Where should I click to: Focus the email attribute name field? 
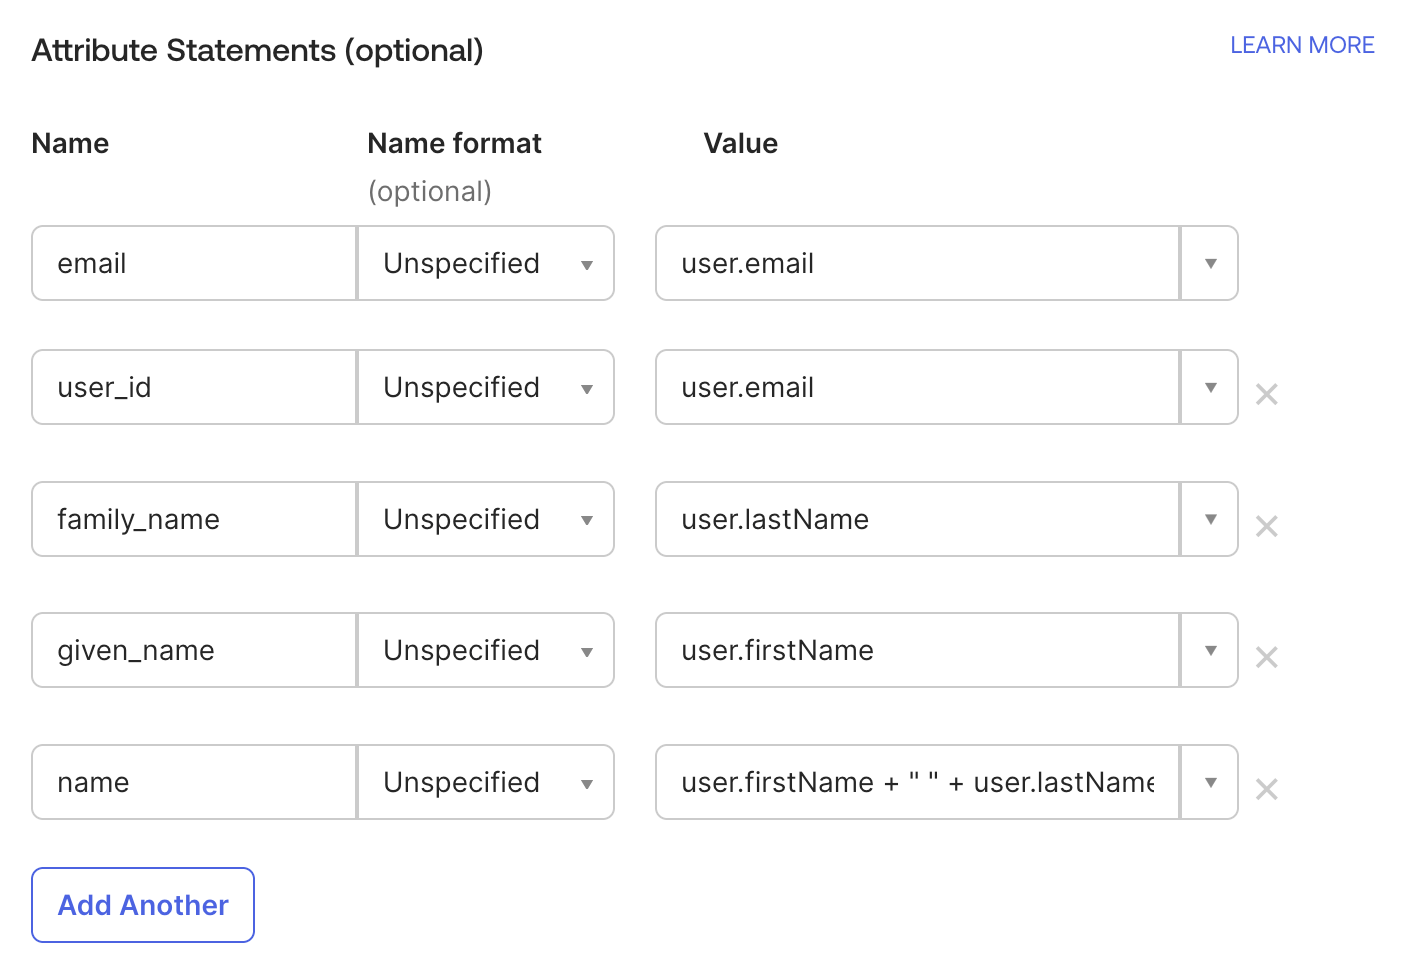(194, 263)
